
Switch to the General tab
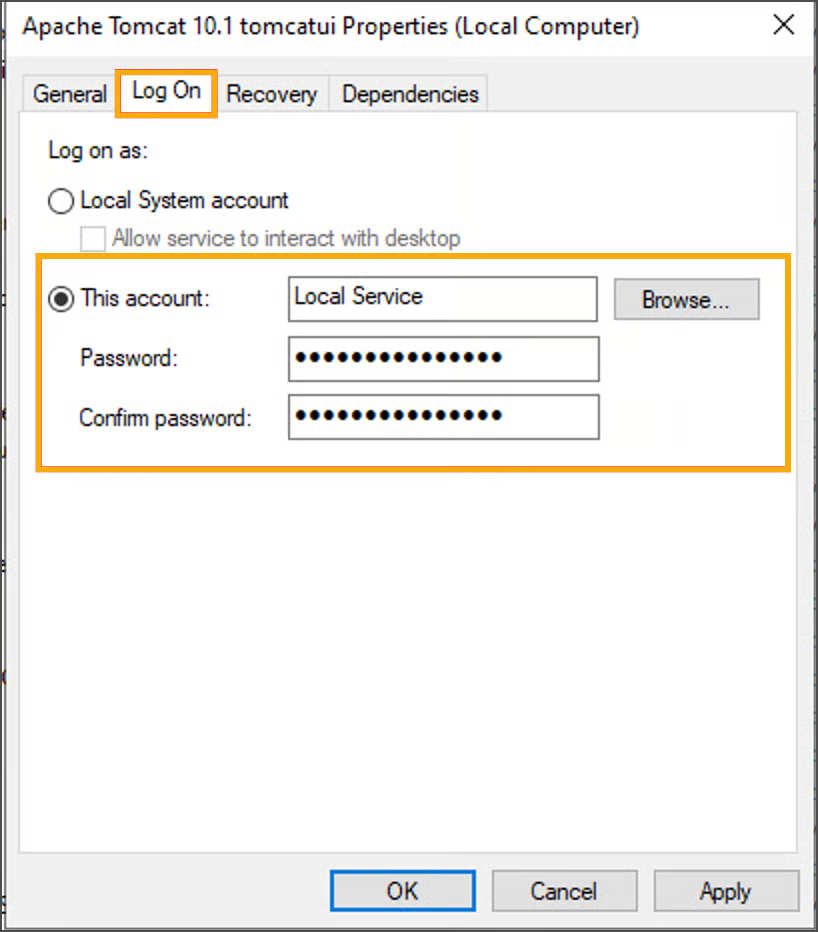[69, 94]
